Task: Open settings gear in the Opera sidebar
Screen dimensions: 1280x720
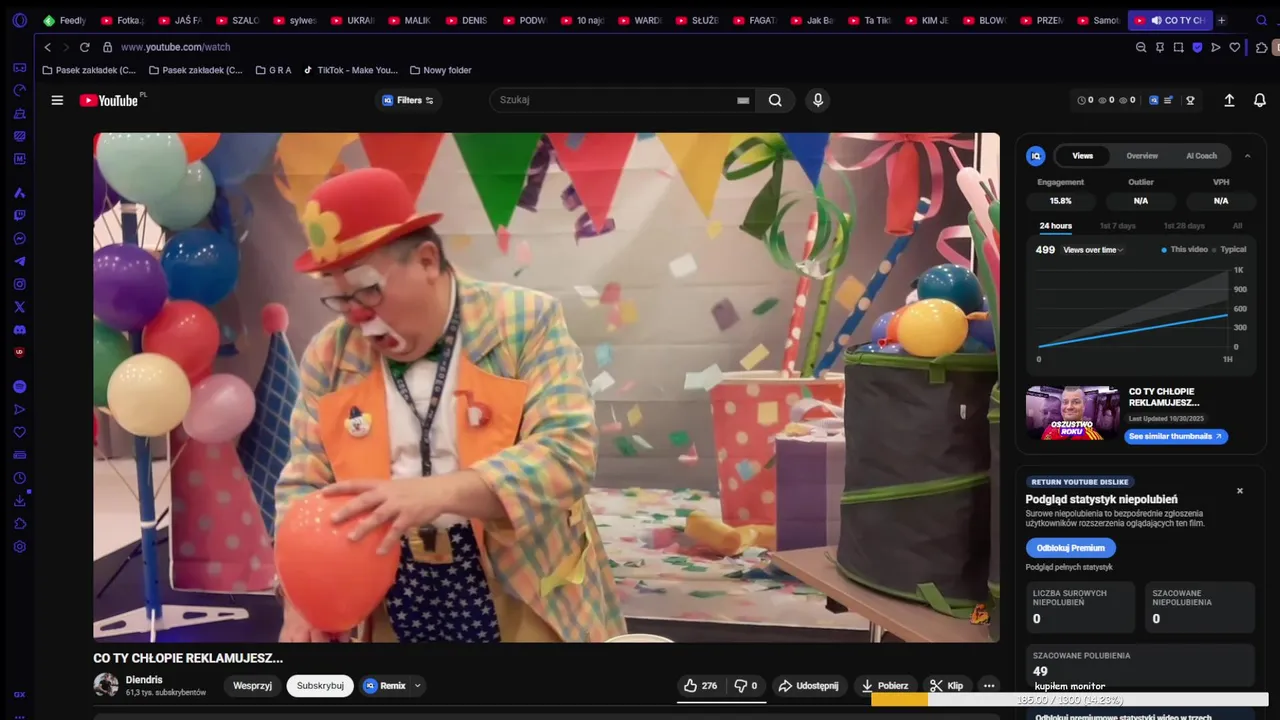Action: [x=20, y=547]
